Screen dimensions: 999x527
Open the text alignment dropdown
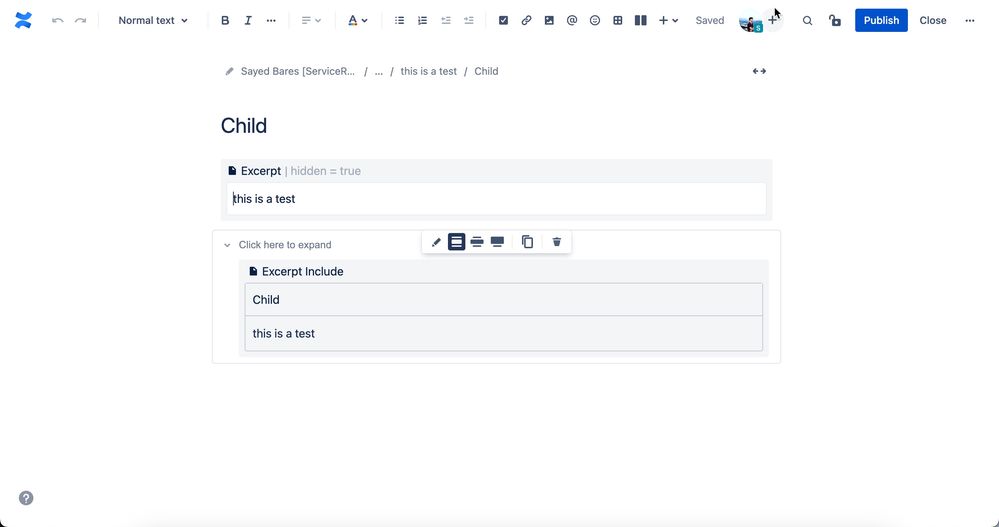click(x=311, y=20)
